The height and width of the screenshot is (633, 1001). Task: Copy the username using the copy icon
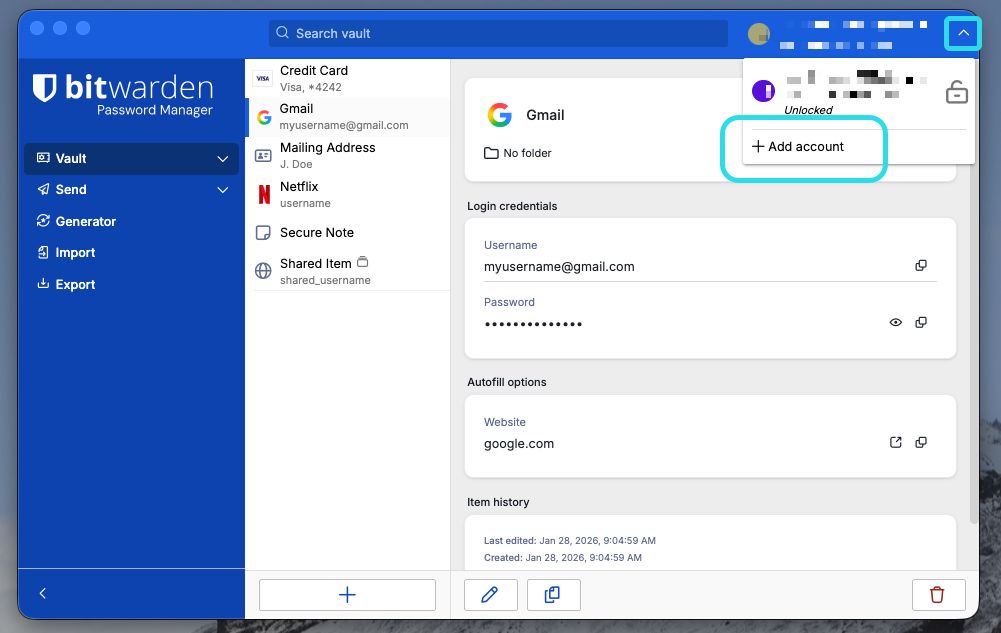(x=921, y=265)
